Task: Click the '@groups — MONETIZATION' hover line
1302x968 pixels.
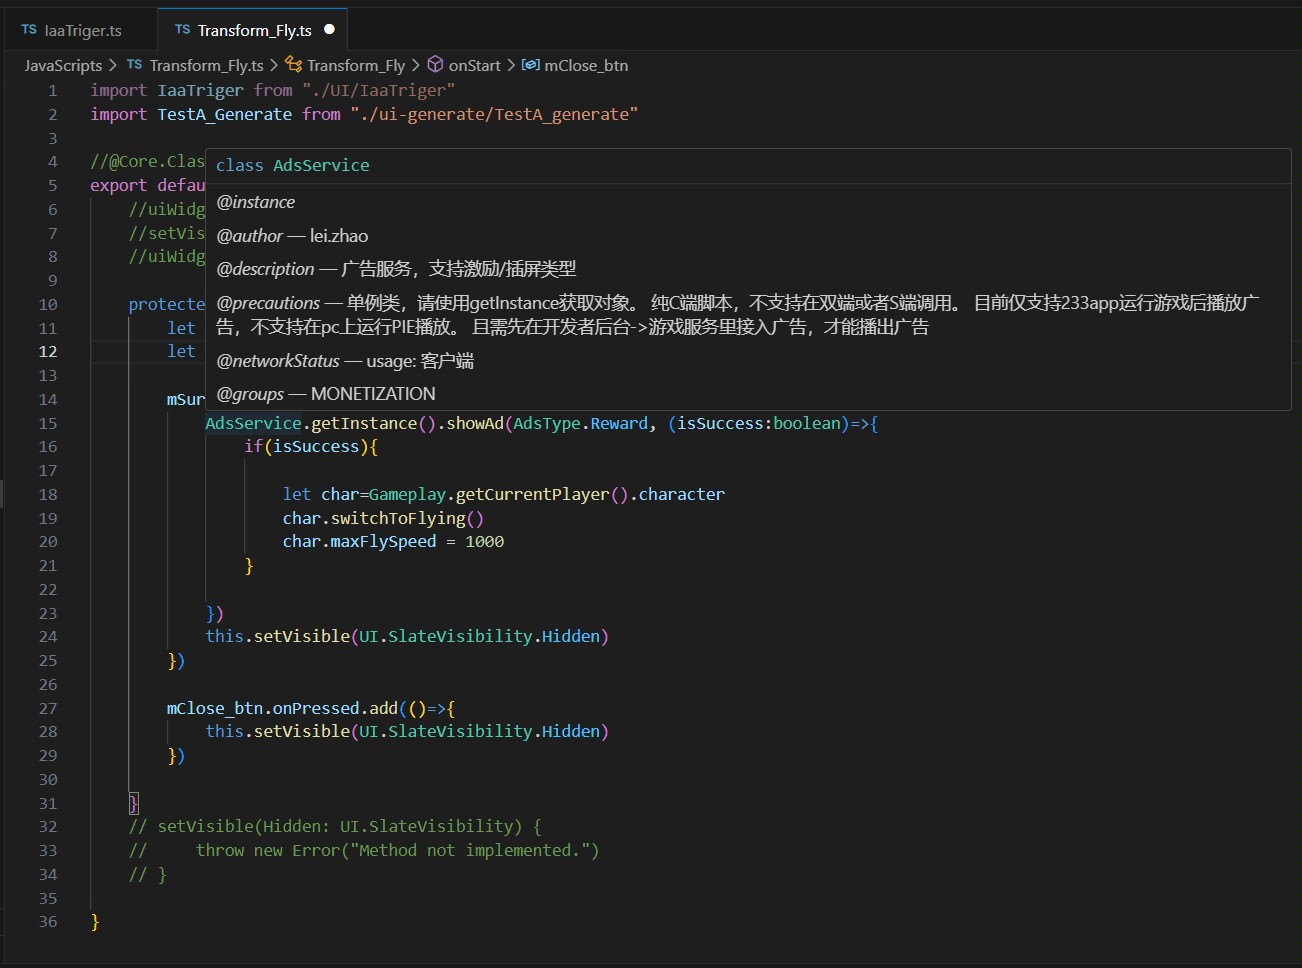Action: tap(326, 394)
